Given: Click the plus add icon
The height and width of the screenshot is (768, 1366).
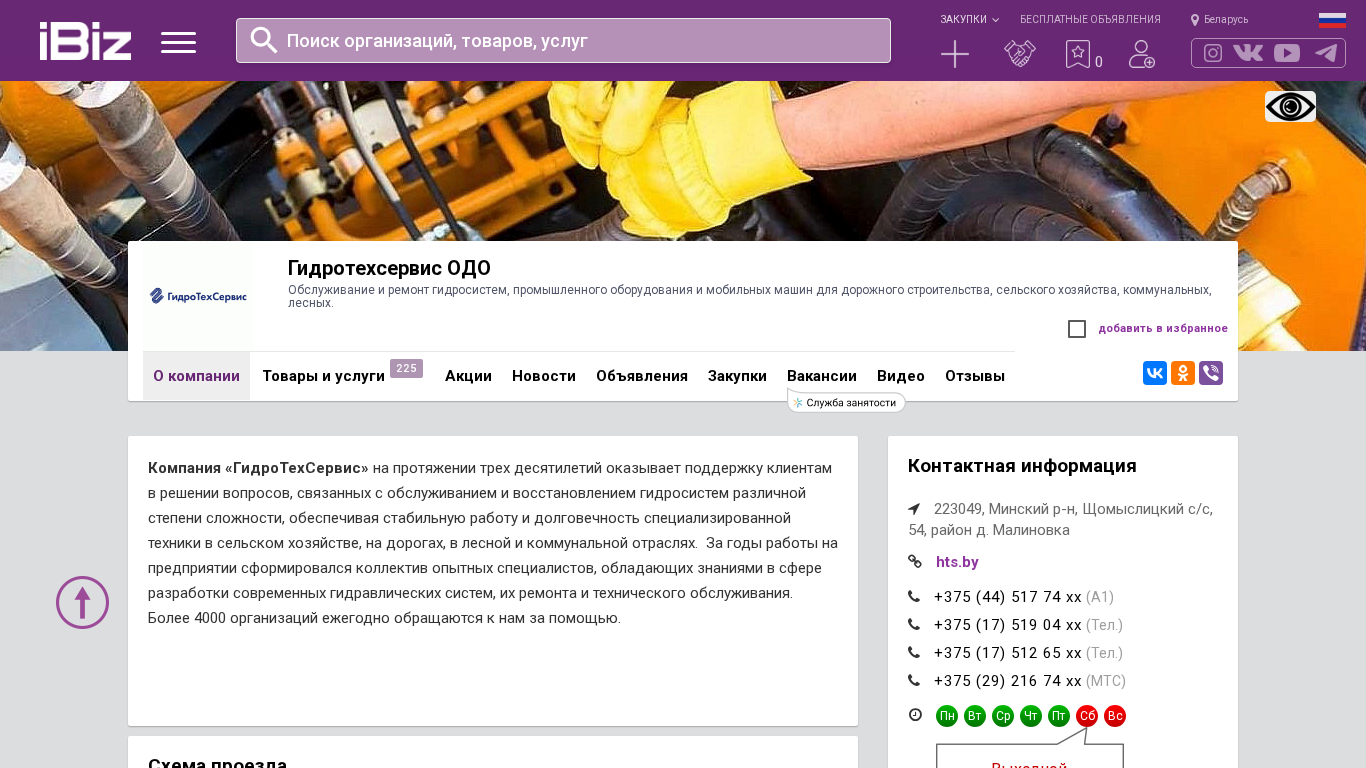Looking at the screenshot, I should coord(955,54).
